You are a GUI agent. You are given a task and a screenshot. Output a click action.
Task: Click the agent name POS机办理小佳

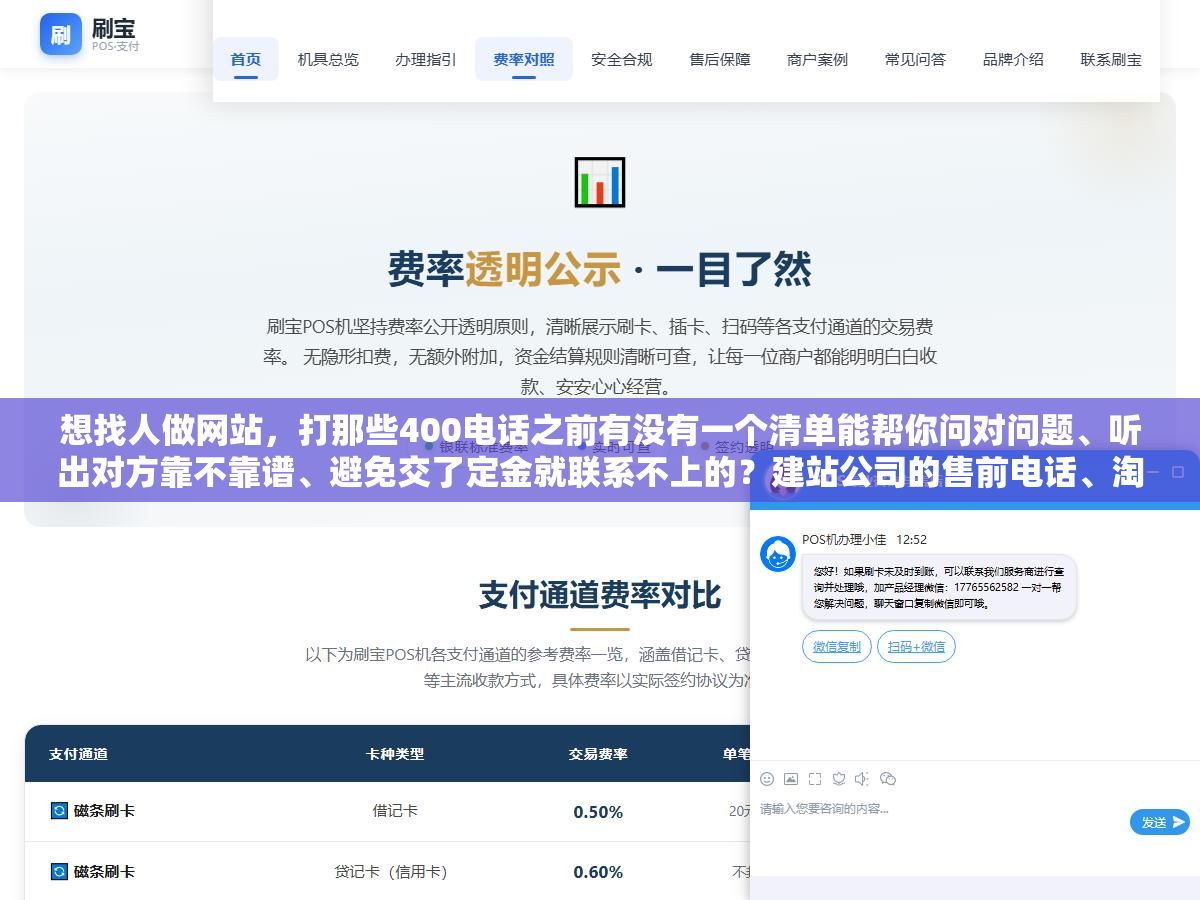844,540
